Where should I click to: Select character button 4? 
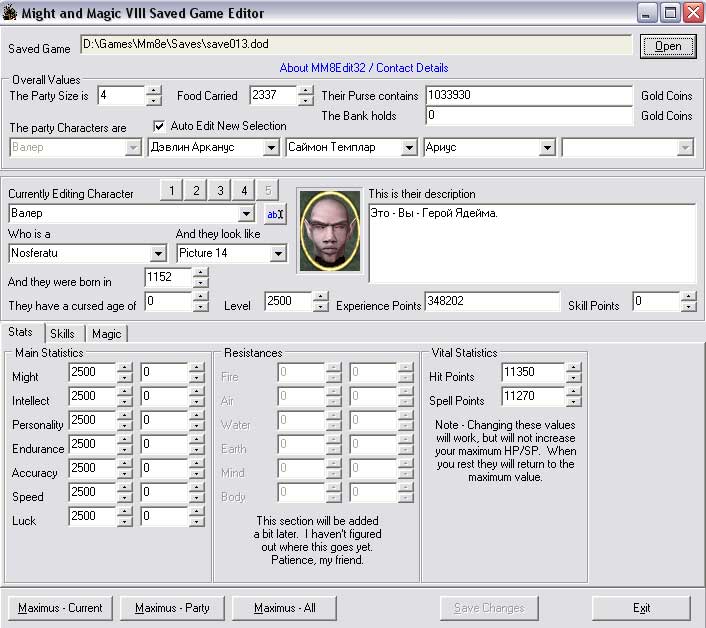click(244, 190)
